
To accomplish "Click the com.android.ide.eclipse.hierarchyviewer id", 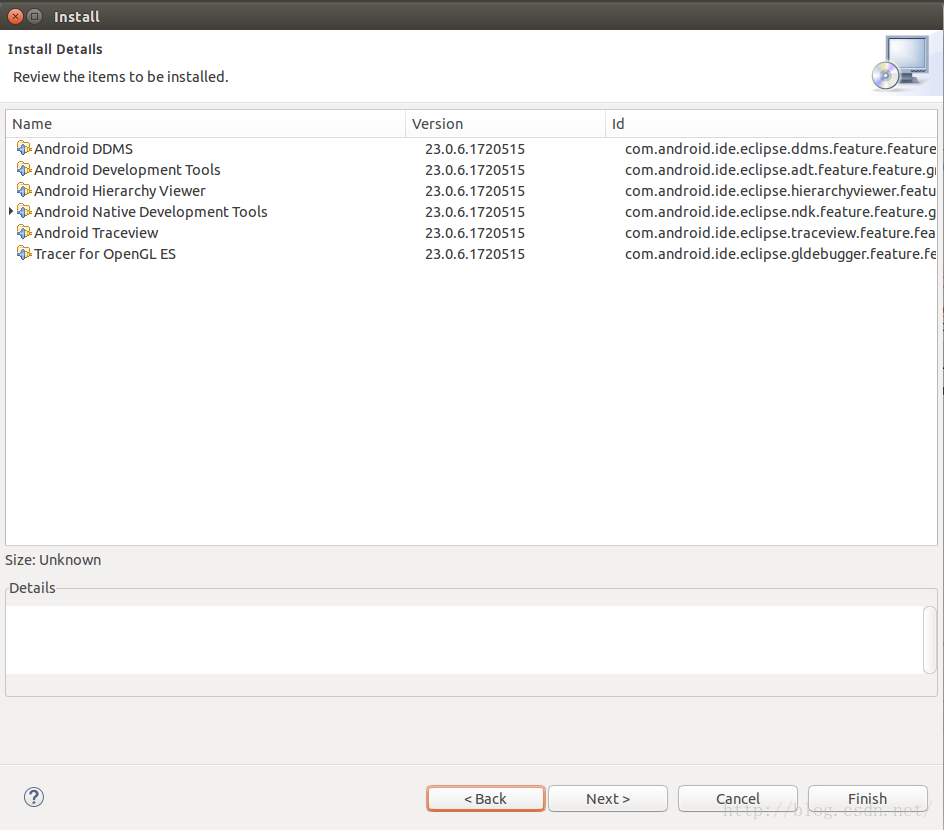I will click(x=780, y=191).
